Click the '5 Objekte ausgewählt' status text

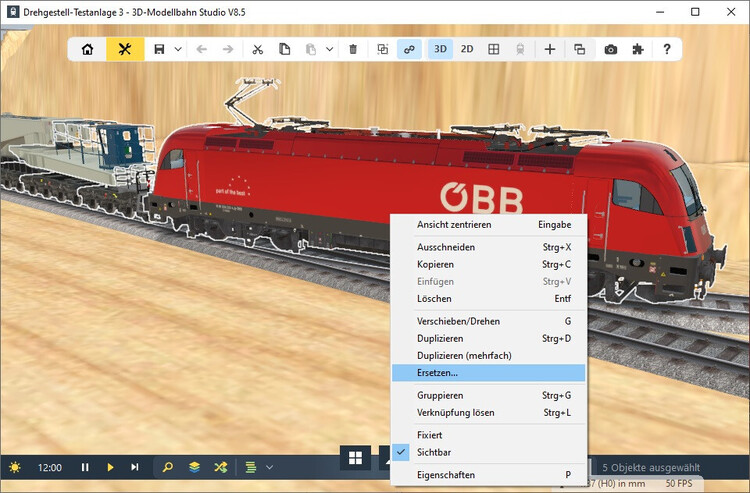point(651,468)
